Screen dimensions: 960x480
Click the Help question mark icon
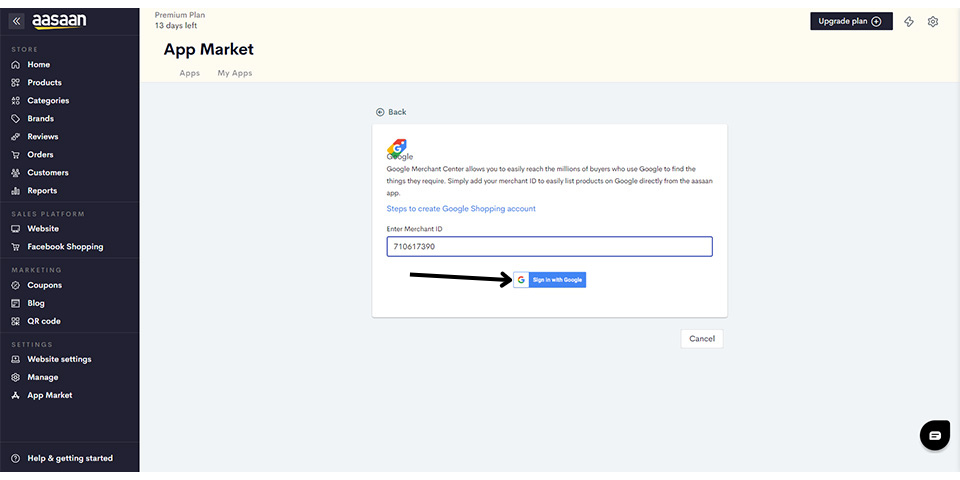click(16, 459)
